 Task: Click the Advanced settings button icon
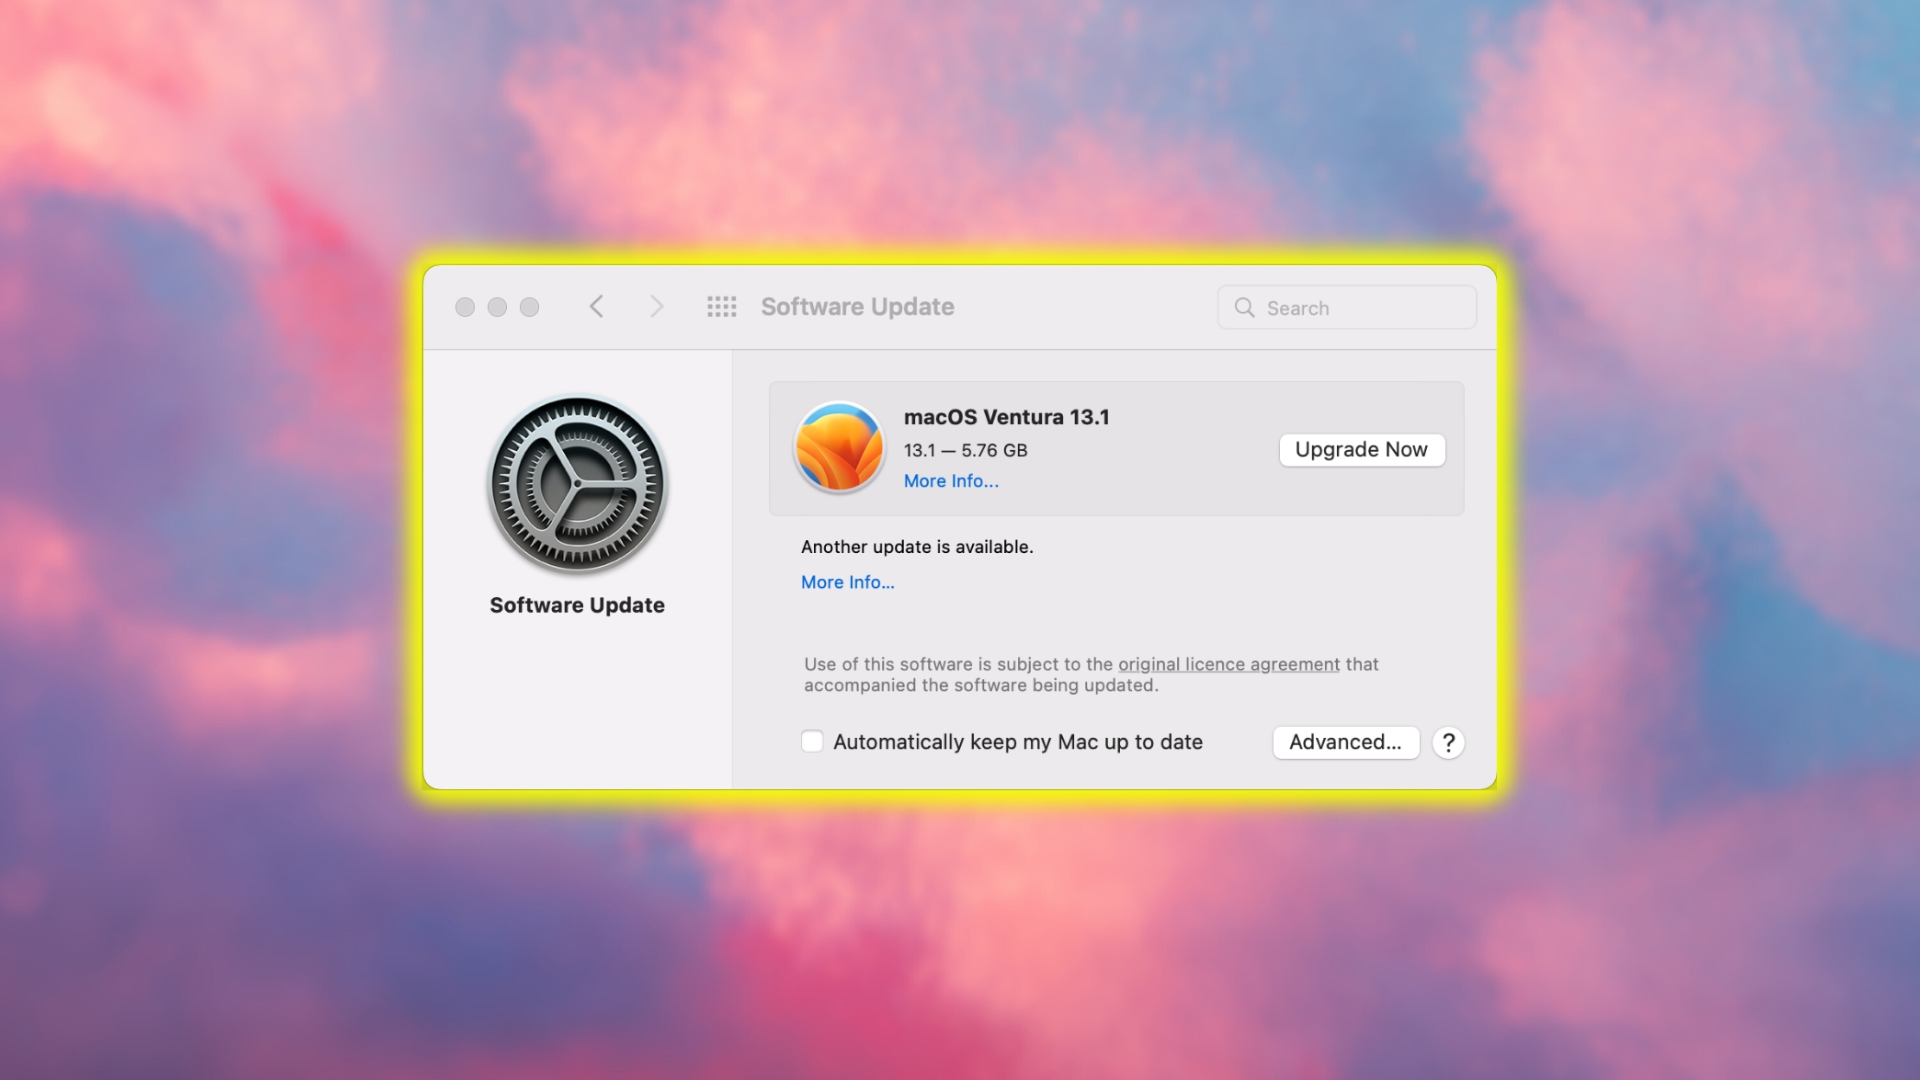1345,741
